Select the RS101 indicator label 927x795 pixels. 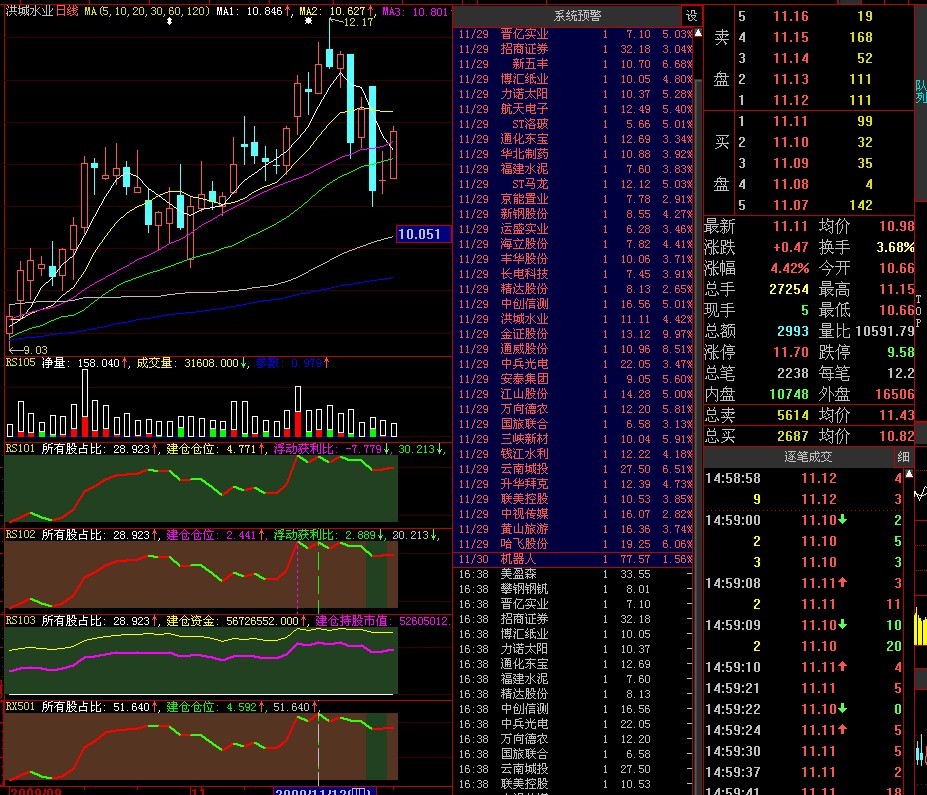[x=21, y=449]
